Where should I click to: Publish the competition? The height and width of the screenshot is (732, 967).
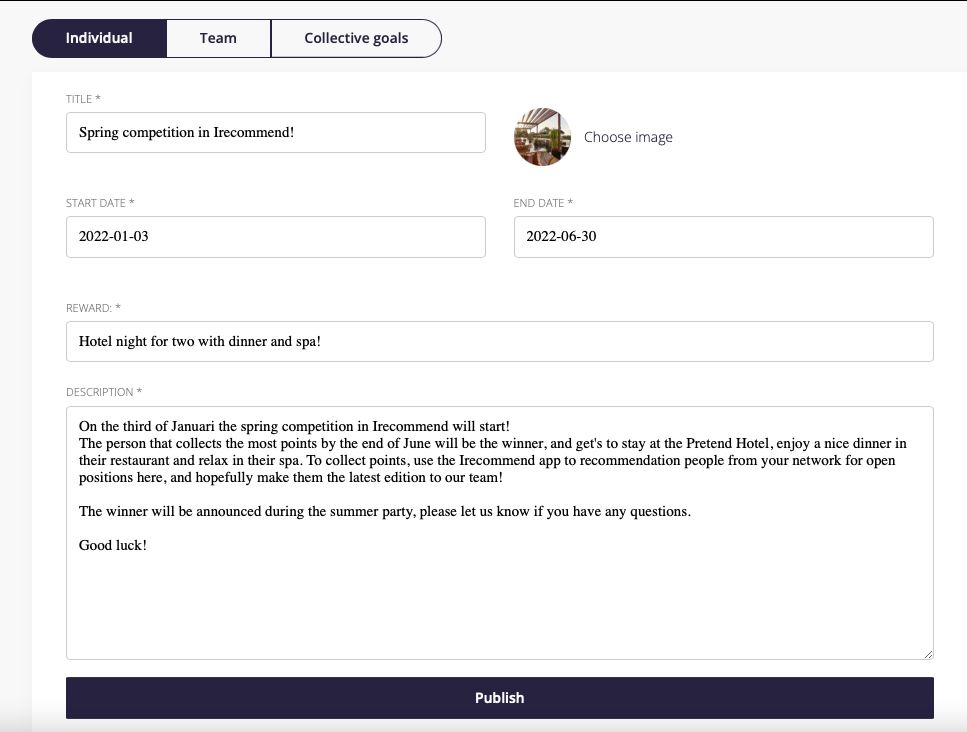pos(500,698)
